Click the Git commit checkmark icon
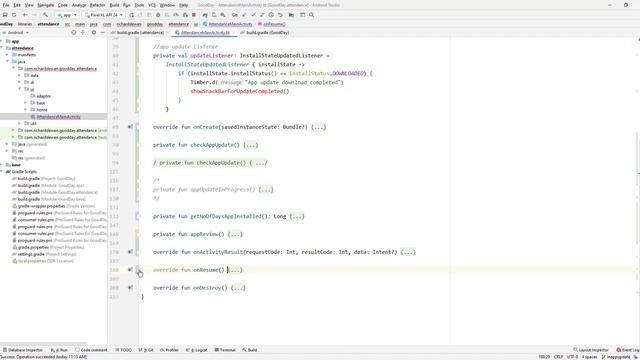640x360 pixels. [x=253, y=15]
